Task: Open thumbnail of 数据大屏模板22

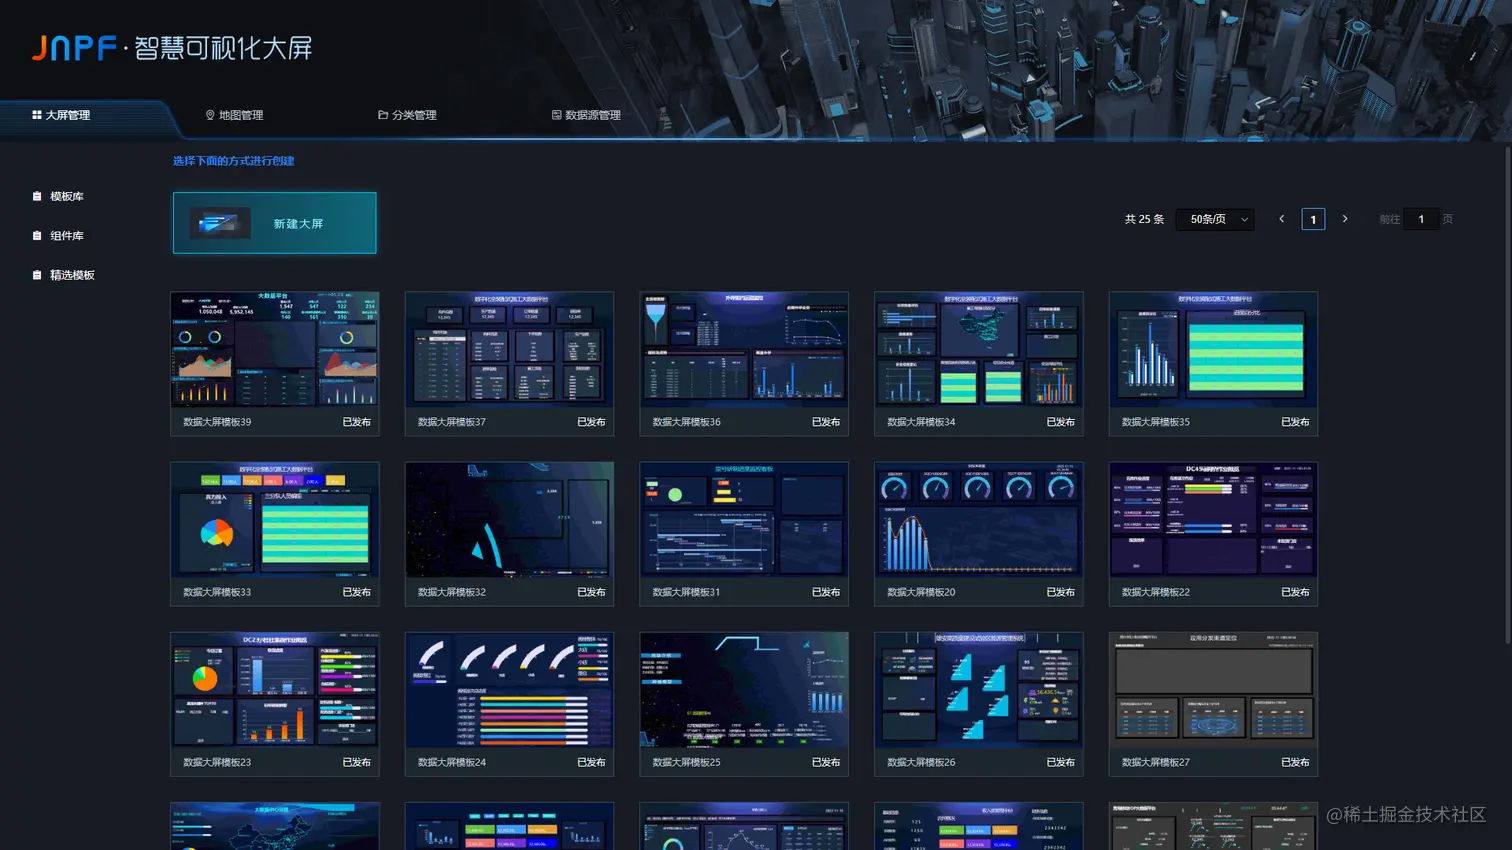Action: click(1213, 519)
